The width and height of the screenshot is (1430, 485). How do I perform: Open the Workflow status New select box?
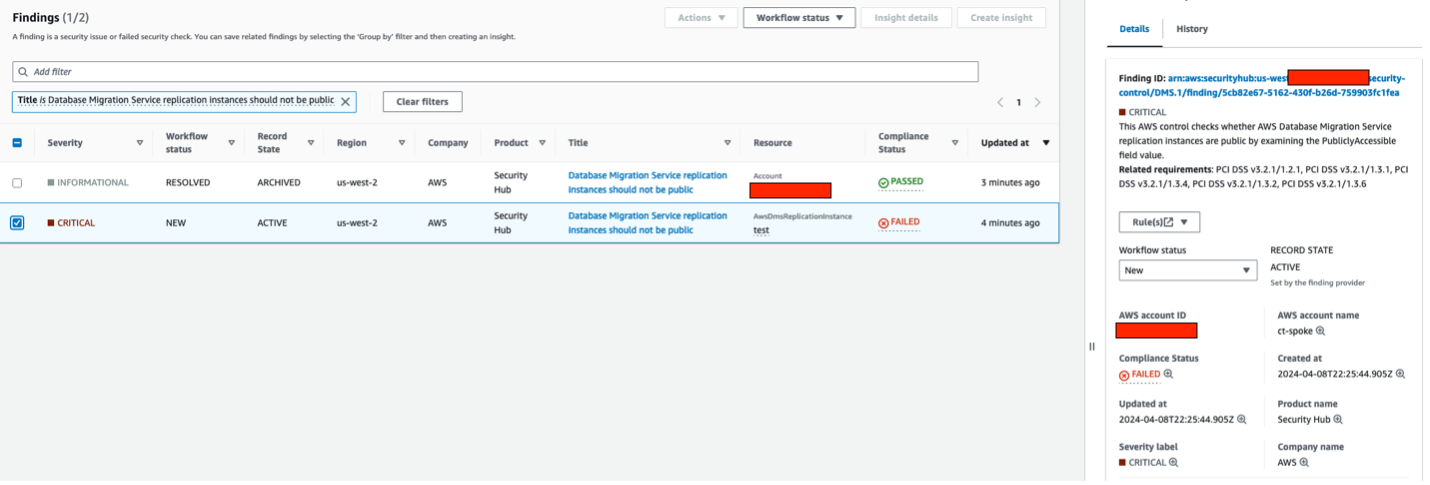(1187, 270)
